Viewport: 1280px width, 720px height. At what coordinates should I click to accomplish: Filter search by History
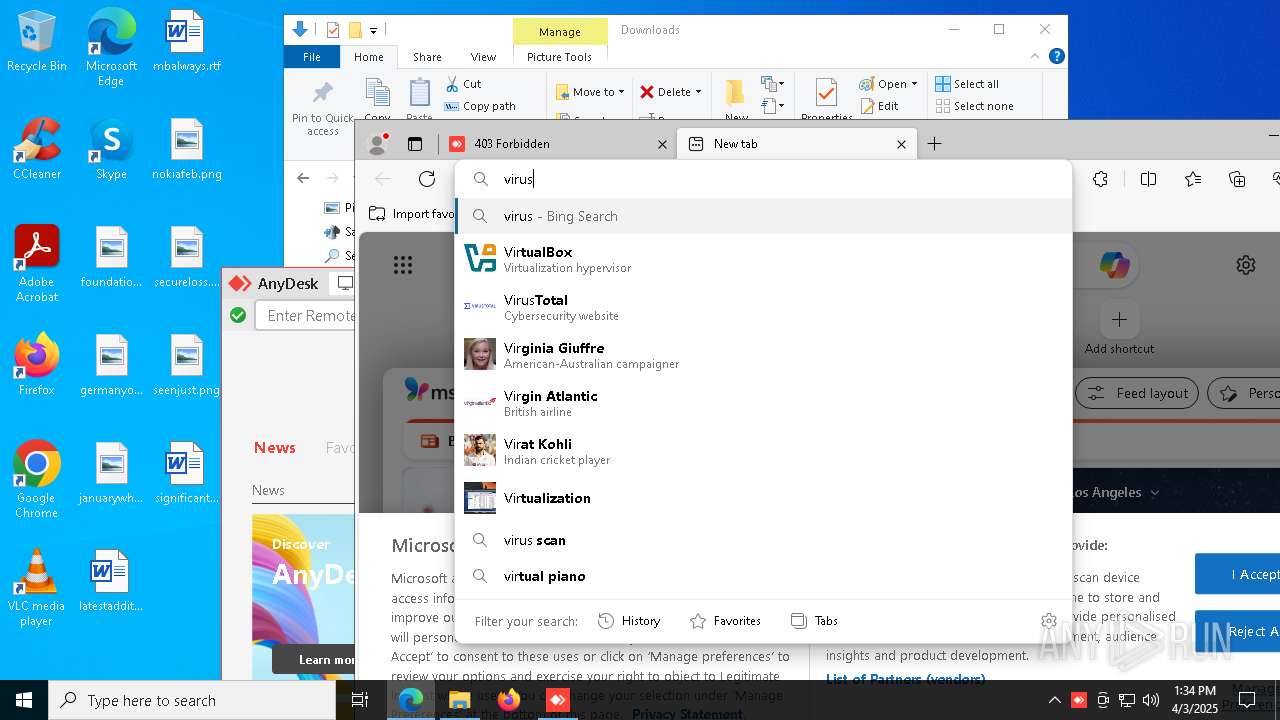pos(629,621)
